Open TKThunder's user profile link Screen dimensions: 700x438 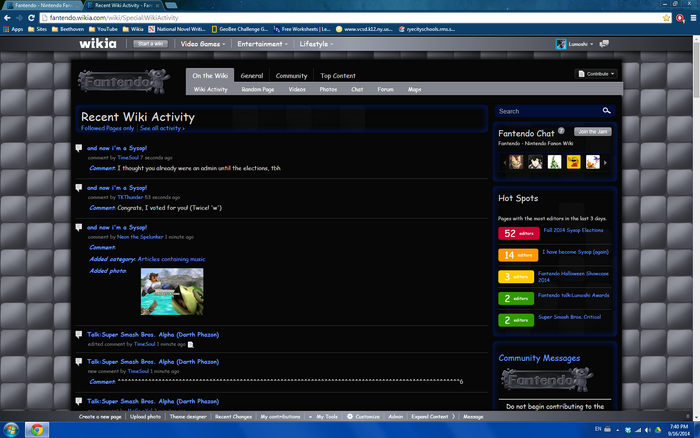pos(130,197)
